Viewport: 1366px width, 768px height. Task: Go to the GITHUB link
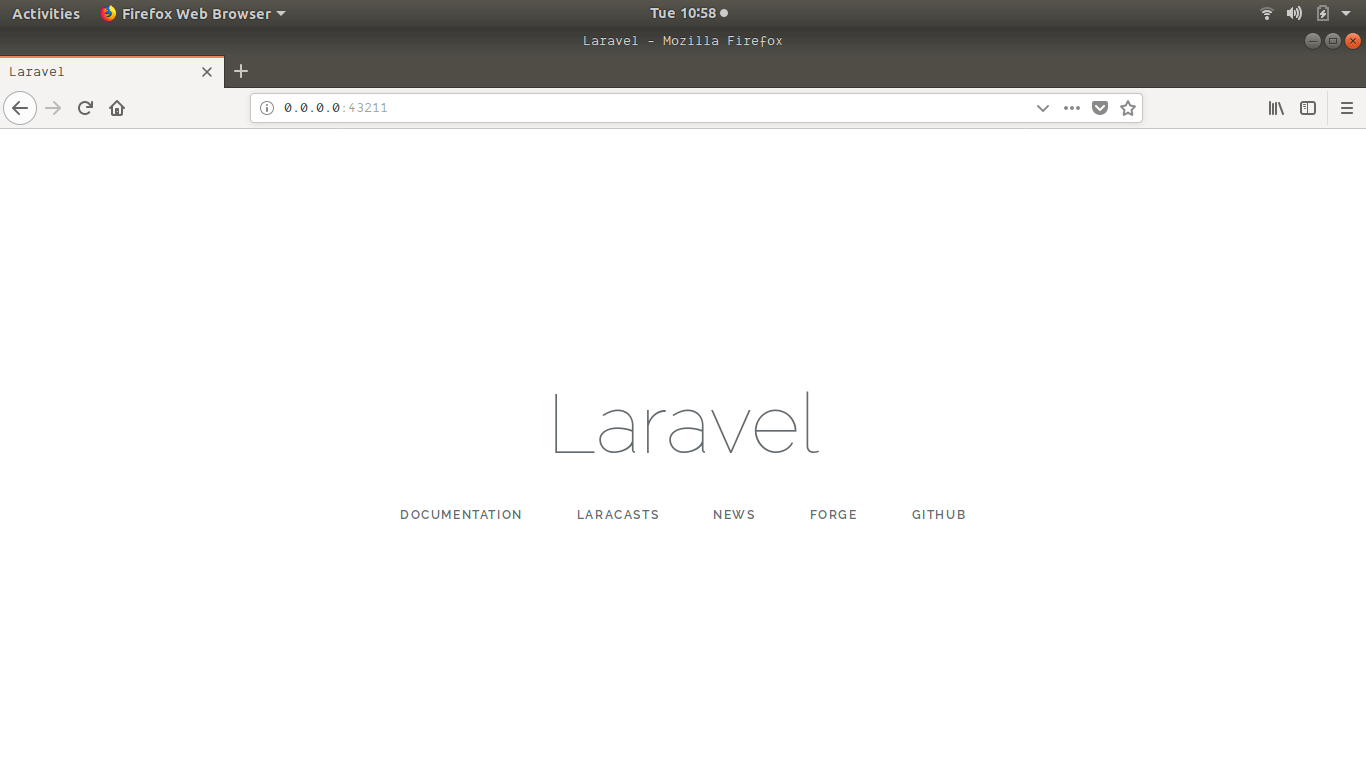pyautogui.click(x=939, y=515)
